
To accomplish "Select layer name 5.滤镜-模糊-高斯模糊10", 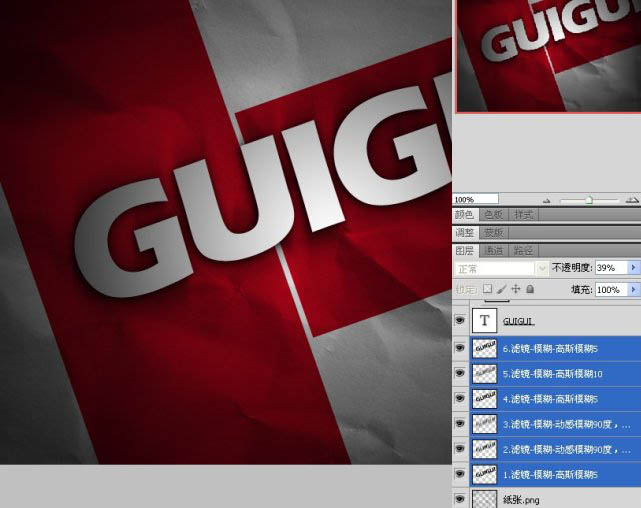I will 552,374.
